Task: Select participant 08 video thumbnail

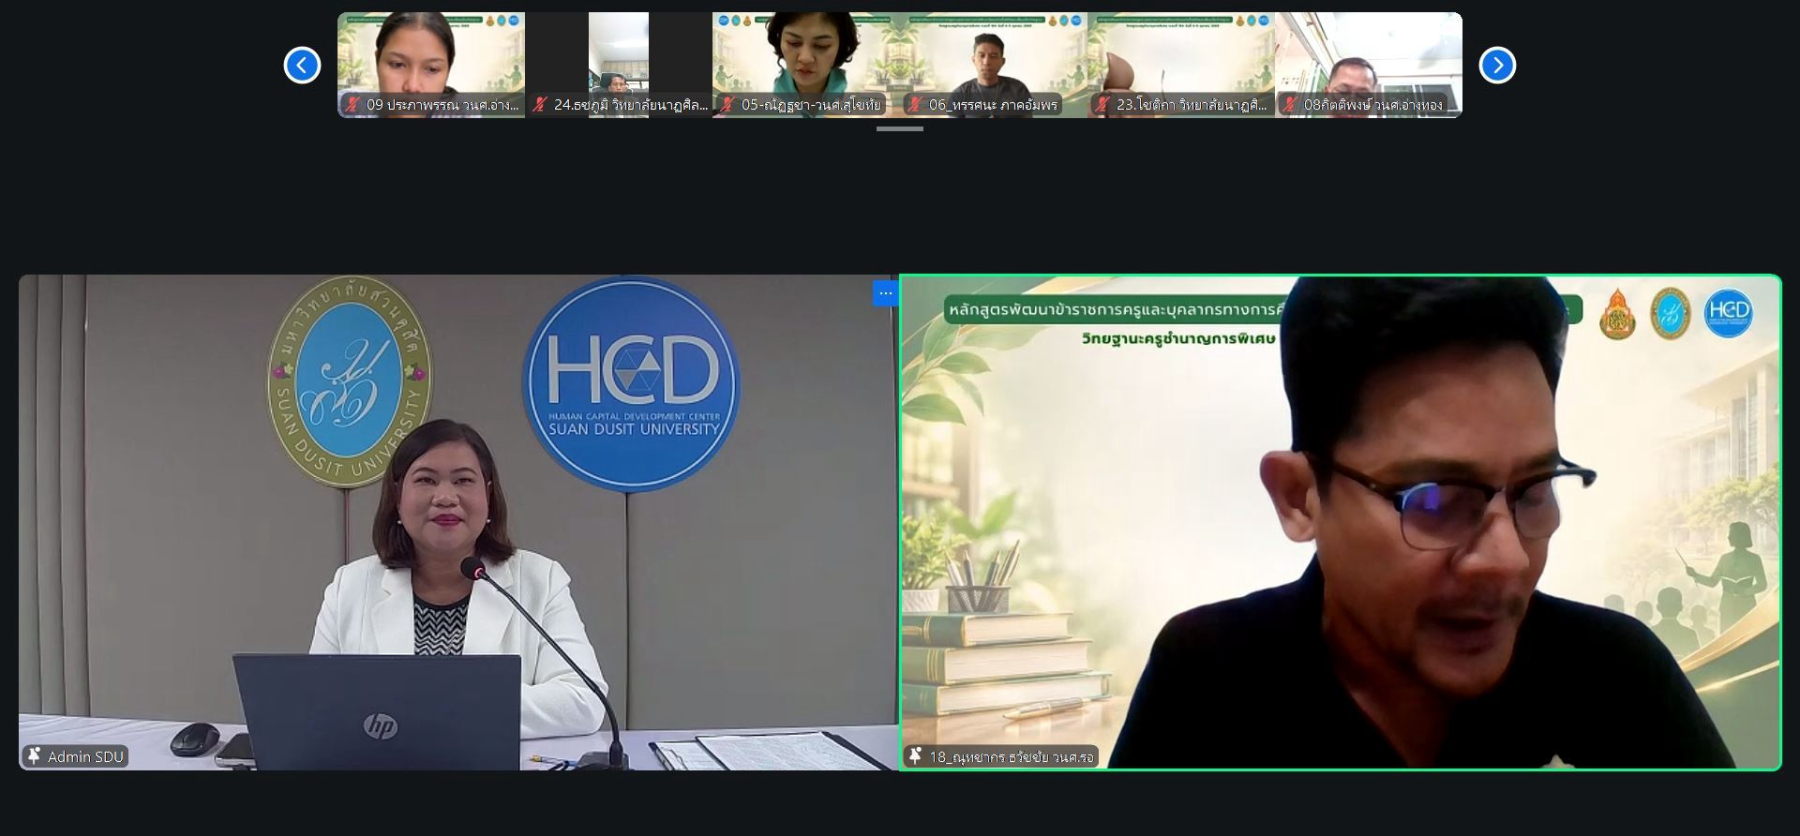Action: coord(1369,65)
